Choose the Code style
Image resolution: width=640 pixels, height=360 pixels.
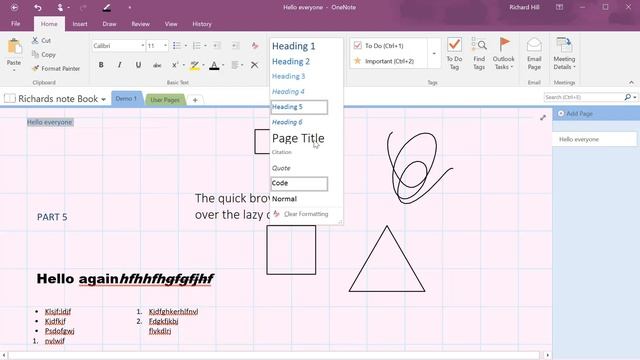[299, 183]
